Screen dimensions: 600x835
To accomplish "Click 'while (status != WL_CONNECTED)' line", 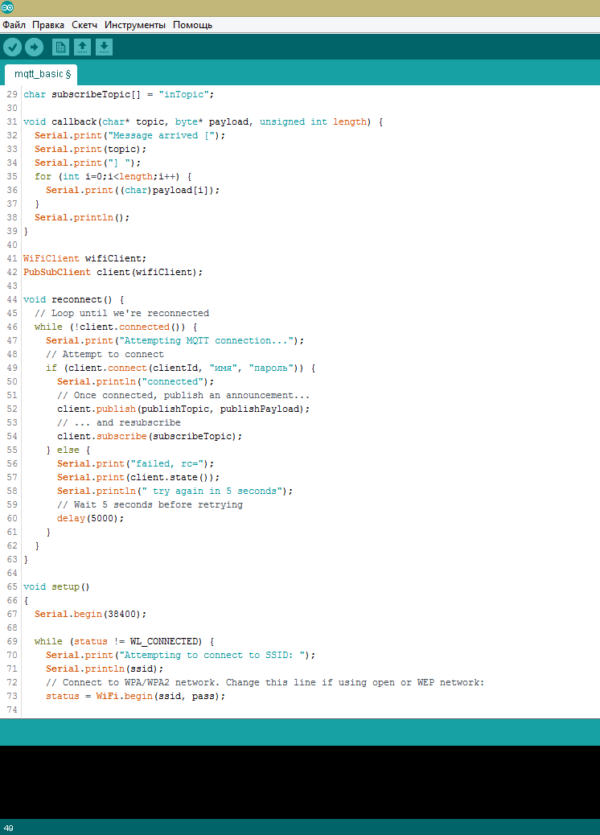I will click(124, 641).
